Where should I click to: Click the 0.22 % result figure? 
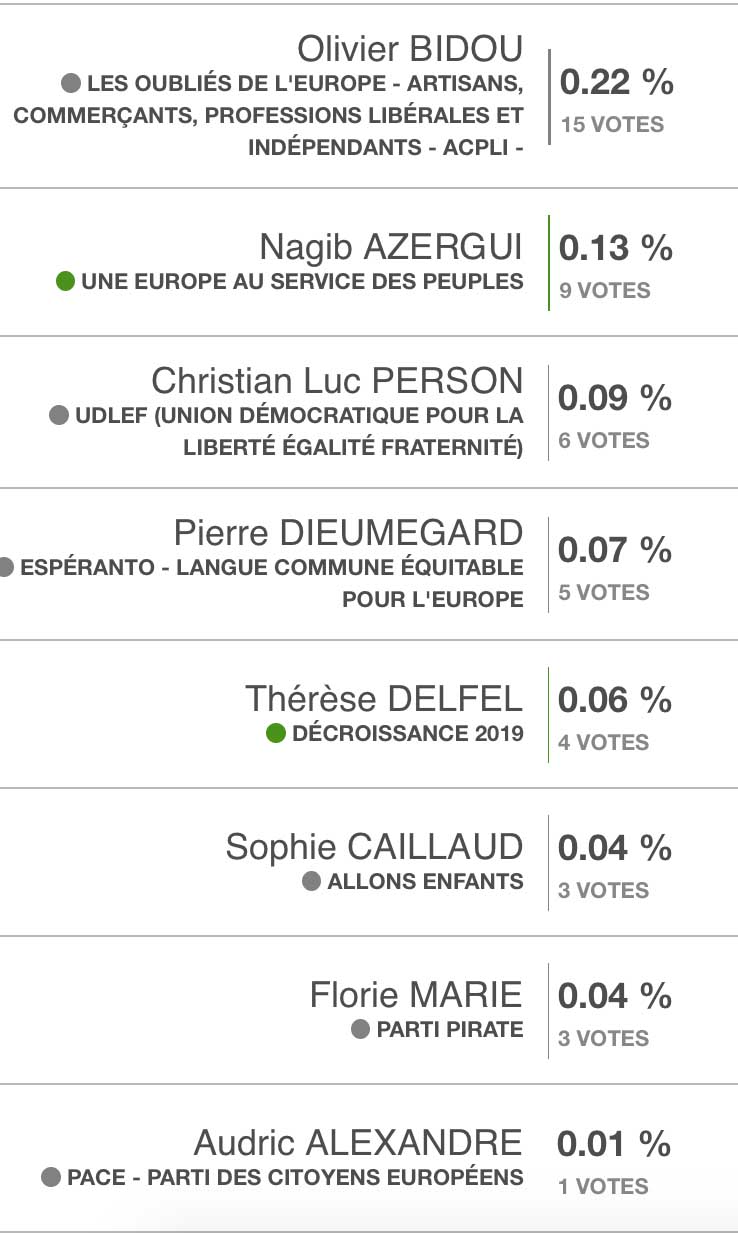[616, 82]
